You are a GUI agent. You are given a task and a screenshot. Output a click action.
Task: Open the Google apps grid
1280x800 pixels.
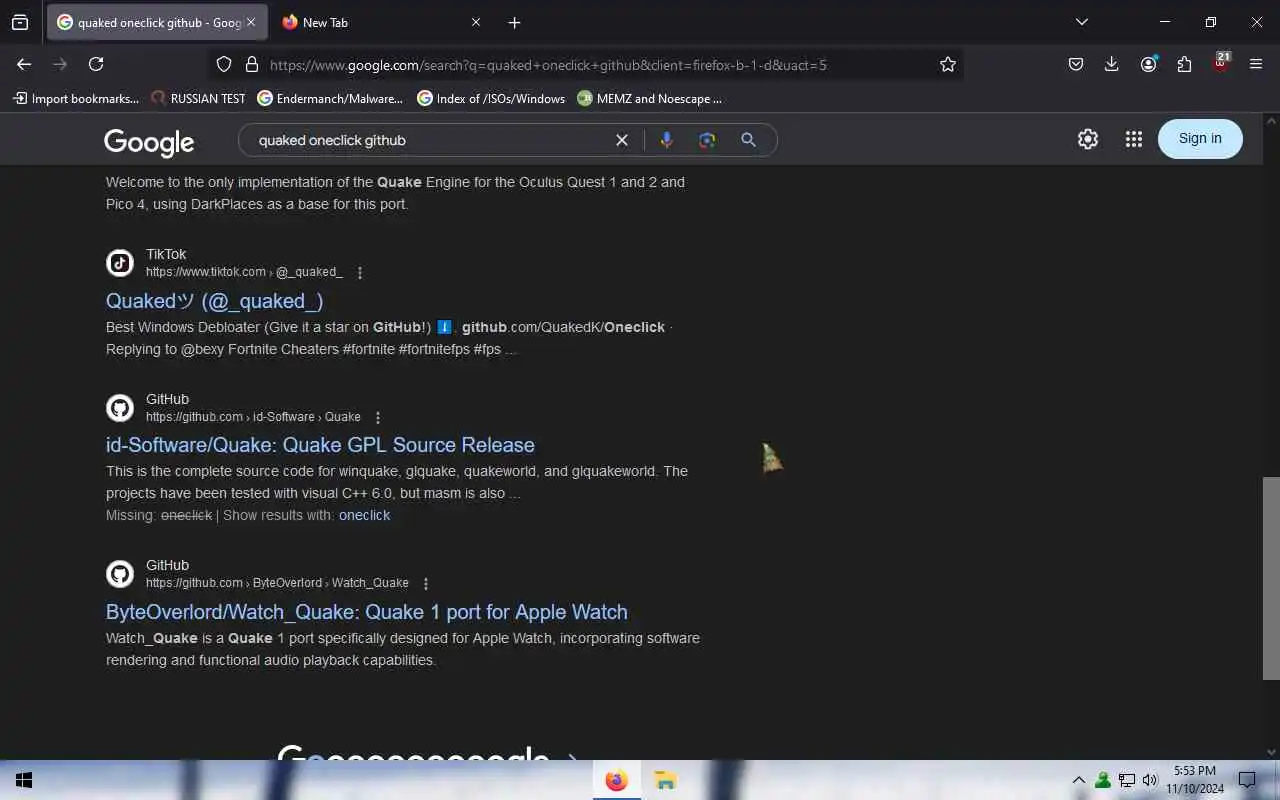[1133, 139]
